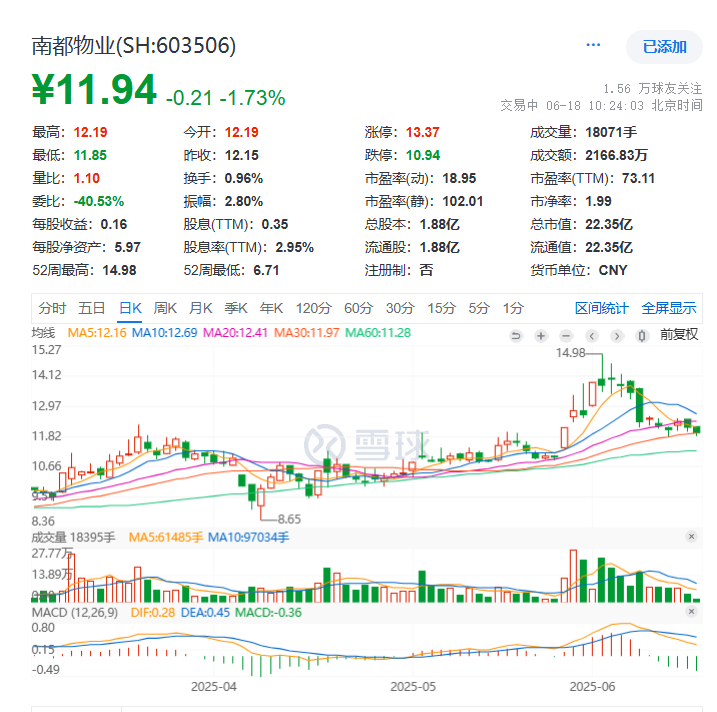The image size is (717, 712).
Task: Click the 成交量 18395手 volume label
Action: tap(73, 537)
